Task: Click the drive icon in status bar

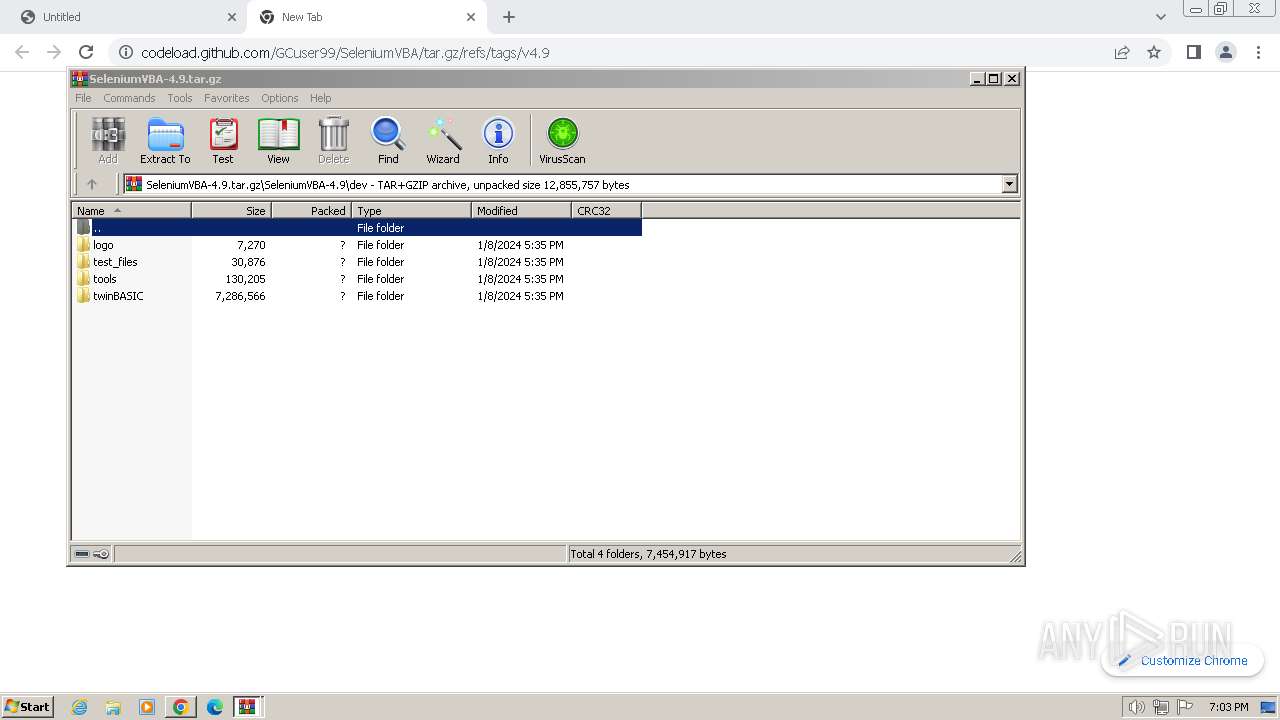Action: tap(82, 554)
